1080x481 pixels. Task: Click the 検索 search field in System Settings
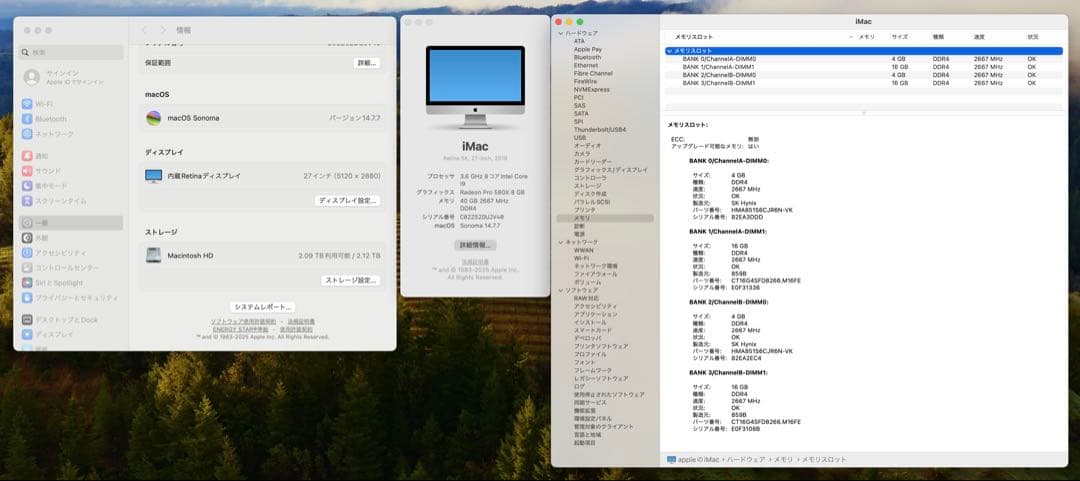click(72, 52)
